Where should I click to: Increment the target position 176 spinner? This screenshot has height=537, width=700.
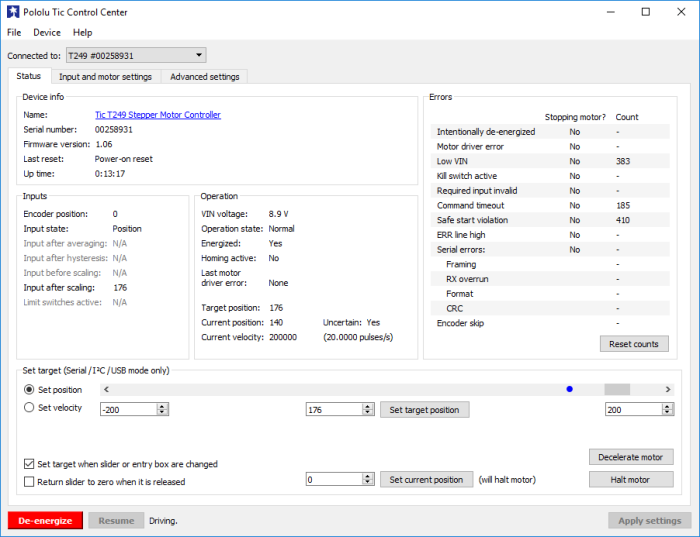point(368,407)
